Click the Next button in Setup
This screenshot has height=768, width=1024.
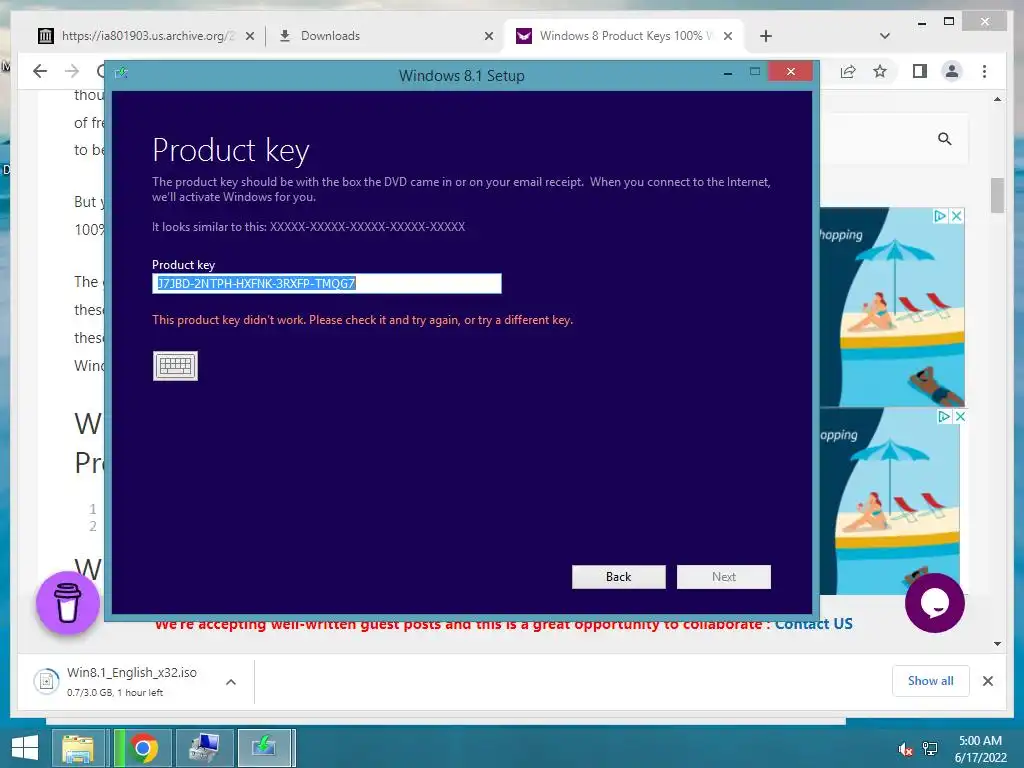pos(724,577)
